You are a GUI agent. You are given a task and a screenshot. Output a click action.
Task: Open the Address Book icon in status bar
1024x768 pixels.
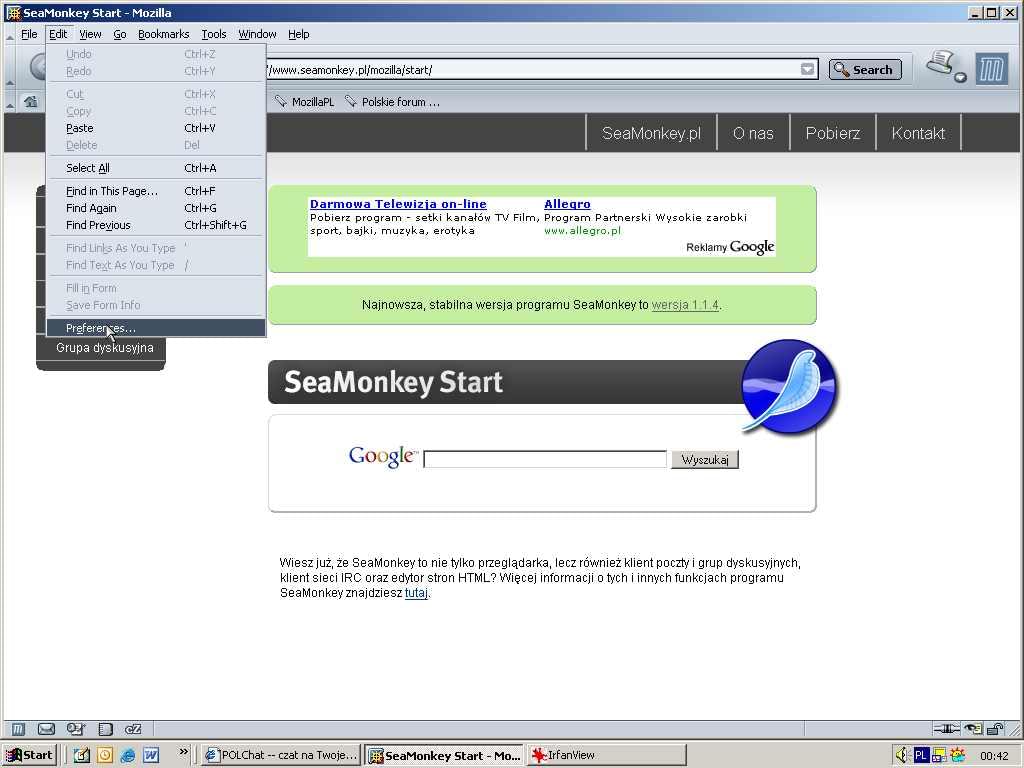pos(105,729)
